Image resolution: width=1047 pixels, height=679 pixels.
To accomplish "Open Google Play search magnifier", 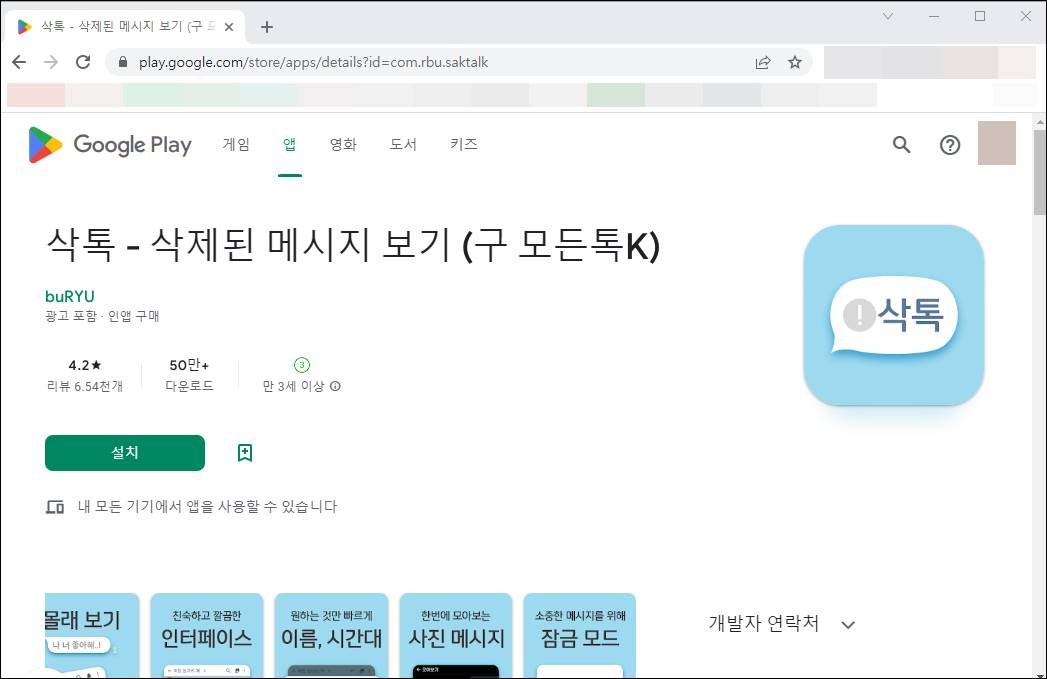I will (x=901, y=144).
